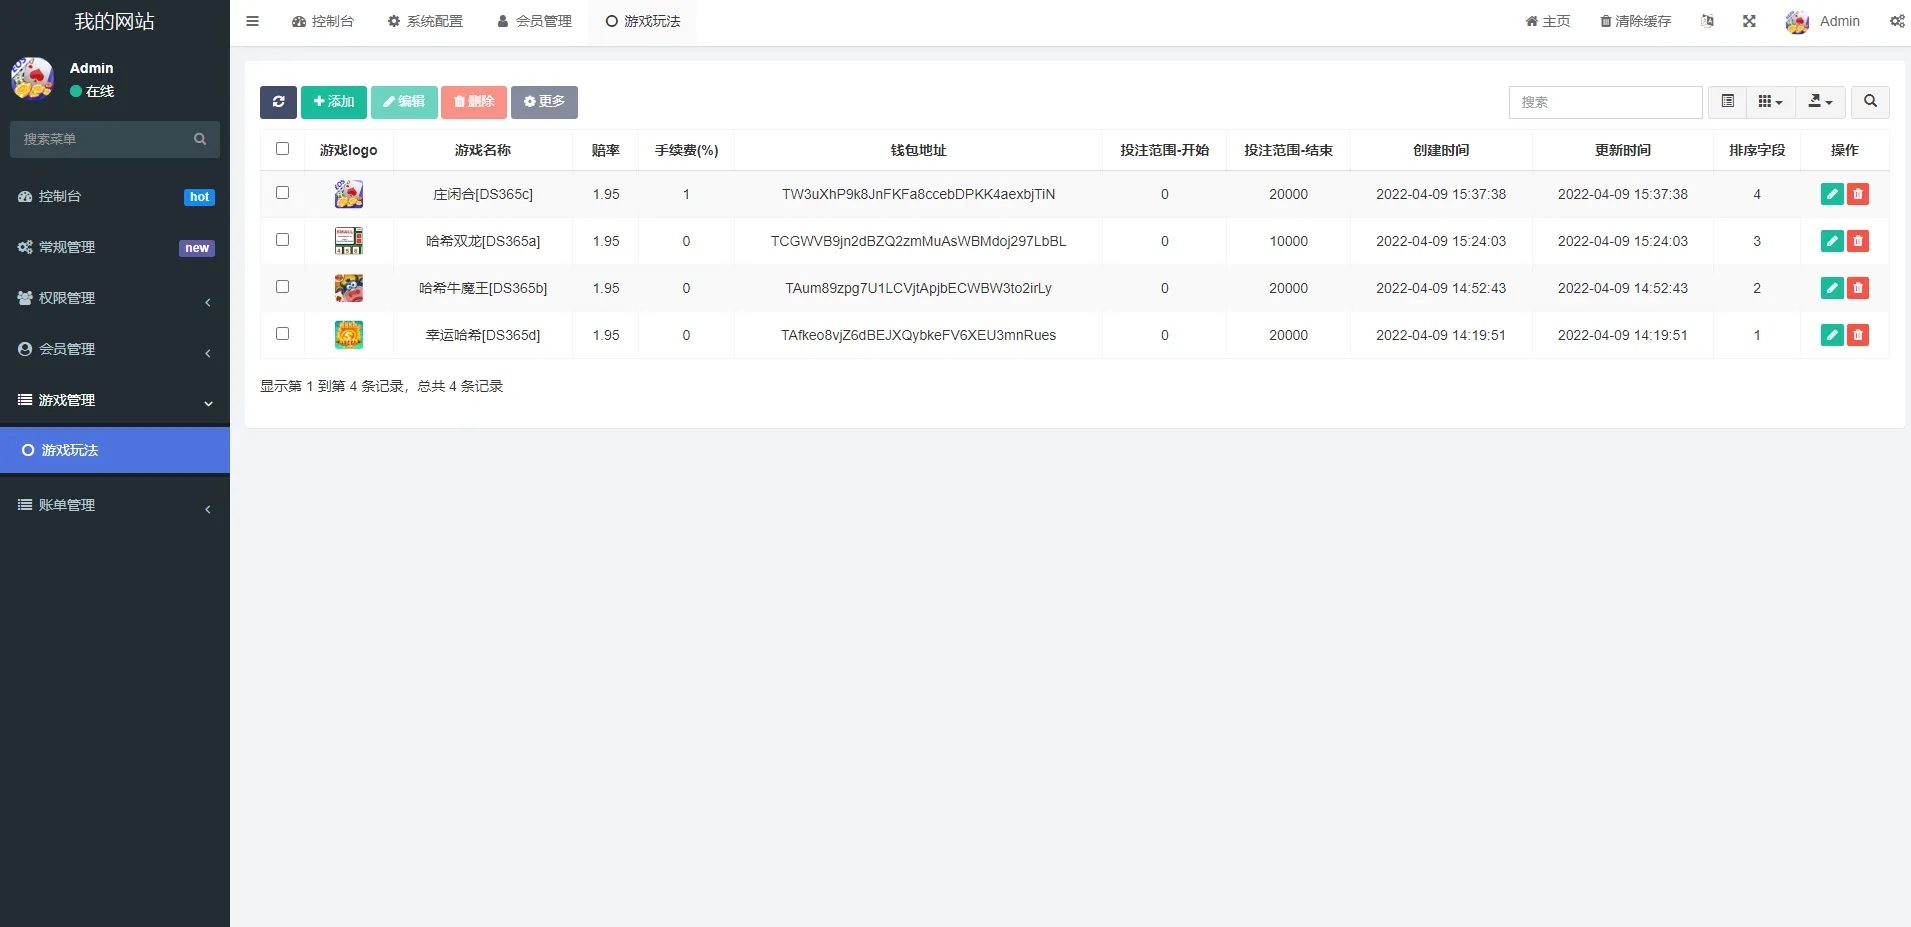Click the fullscreen expand icon in header
This screenshot has width=1911, height=927.
pos(1749,21)
